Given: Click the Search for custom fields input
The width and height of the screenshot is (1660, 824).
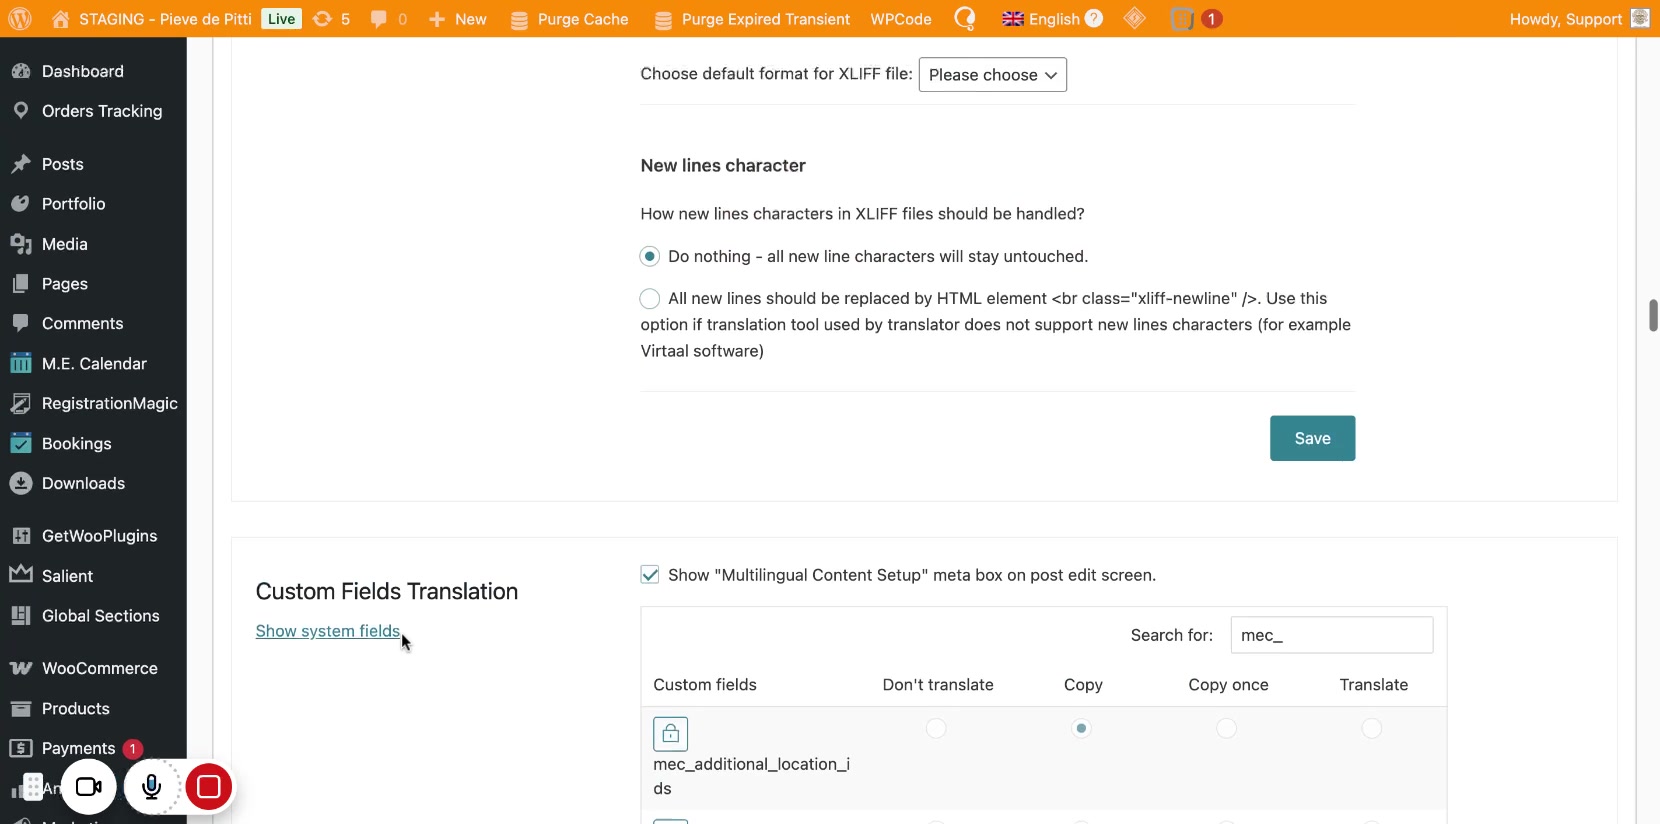Looking at the screenshot, I should [x=1331, y=635].
